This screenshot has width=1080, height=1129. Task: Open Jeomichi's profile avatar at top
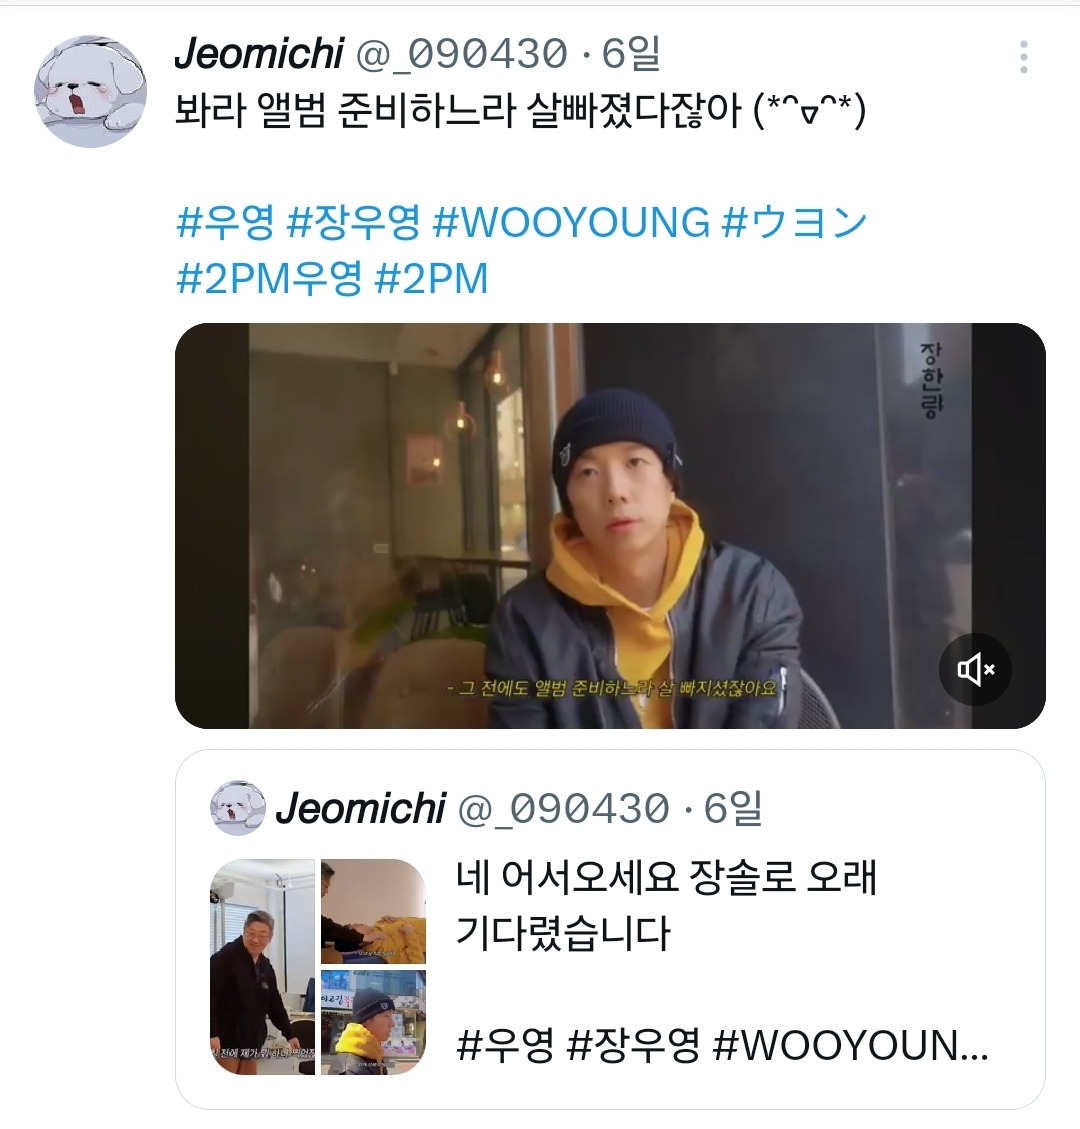click(x=90, y=91)
